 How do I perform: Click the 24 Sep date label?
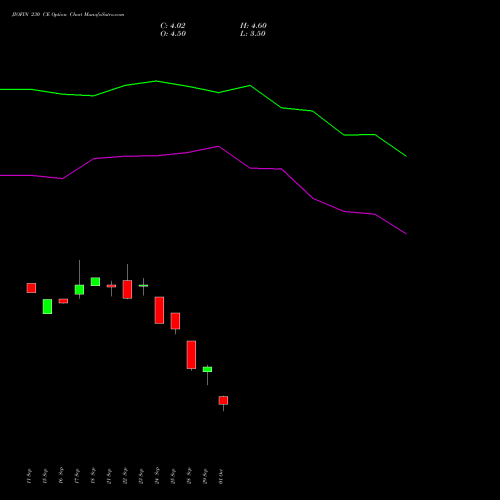[x=157, y=476]
